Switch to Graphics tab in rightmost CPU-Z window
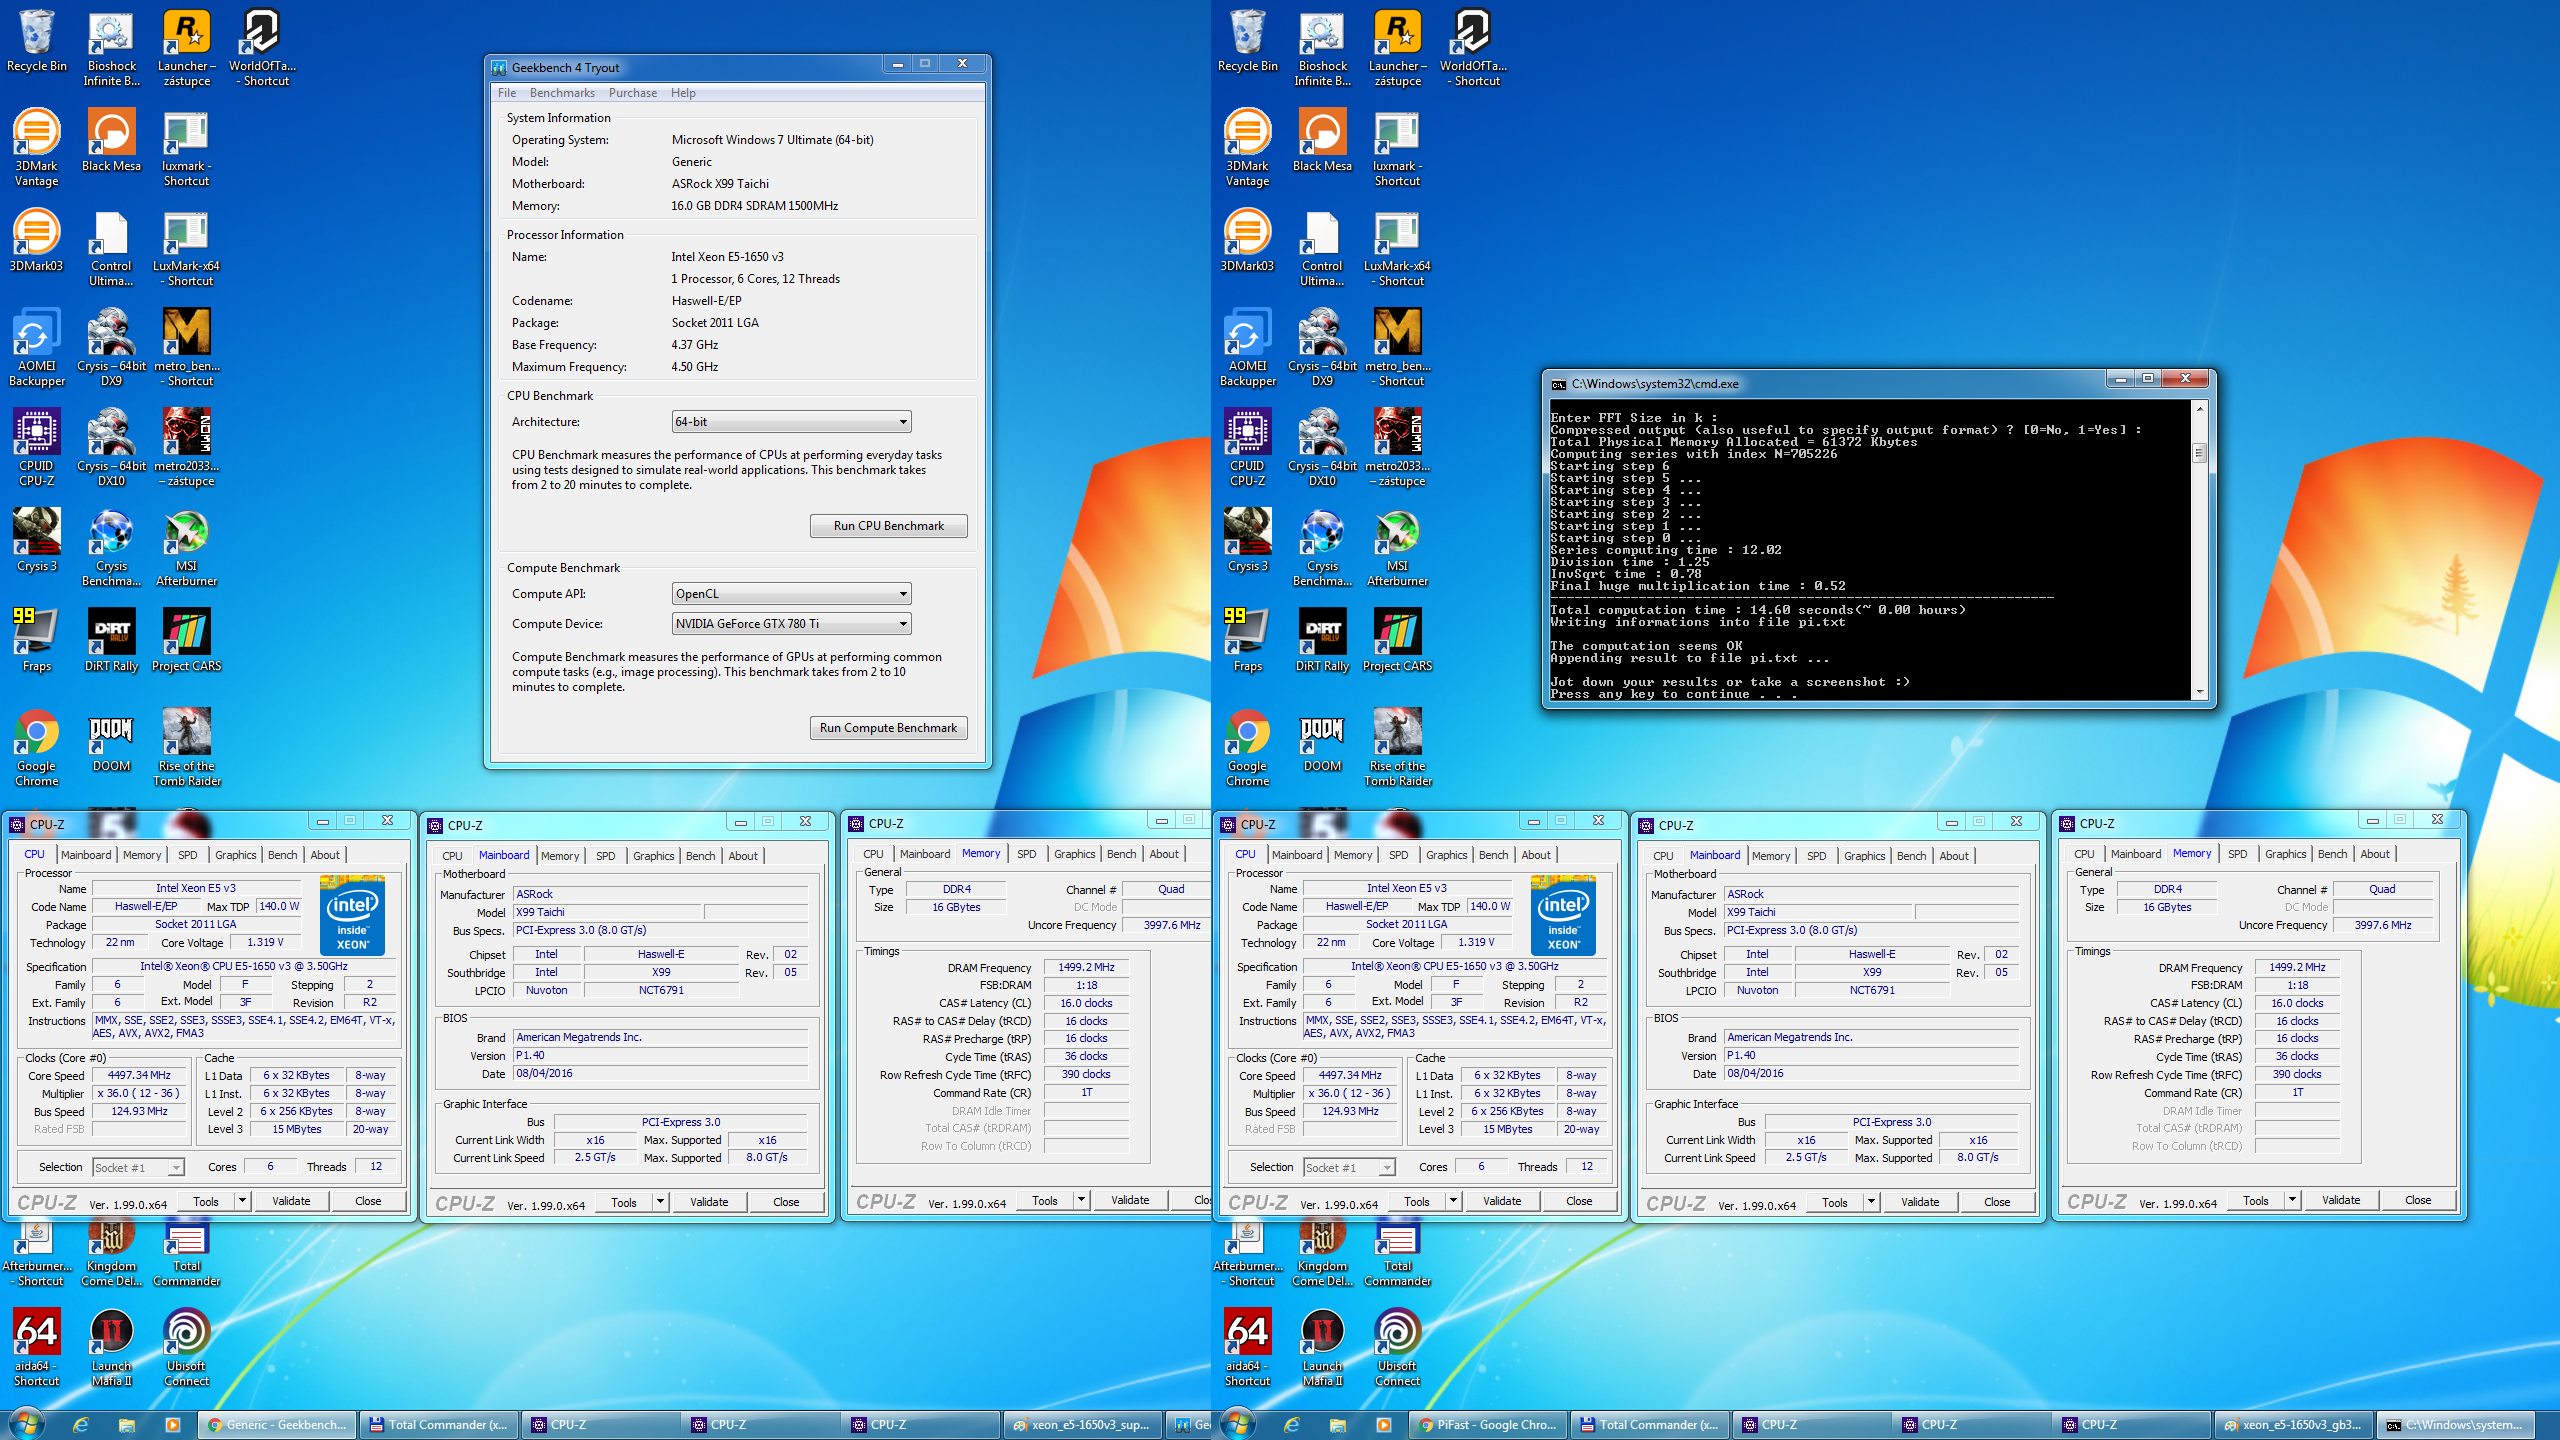 (2285, 854)
